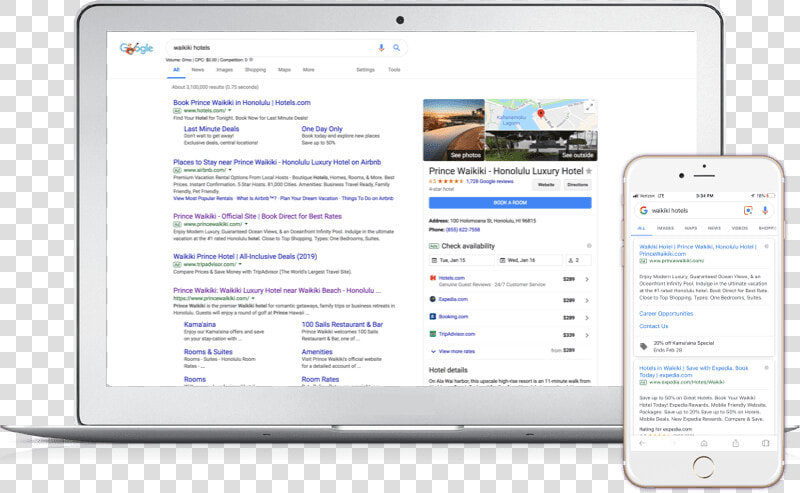Open Waikiki Prince Hotel All-Inclusive Deals result
Screen dimensions: 800x493
245,257
